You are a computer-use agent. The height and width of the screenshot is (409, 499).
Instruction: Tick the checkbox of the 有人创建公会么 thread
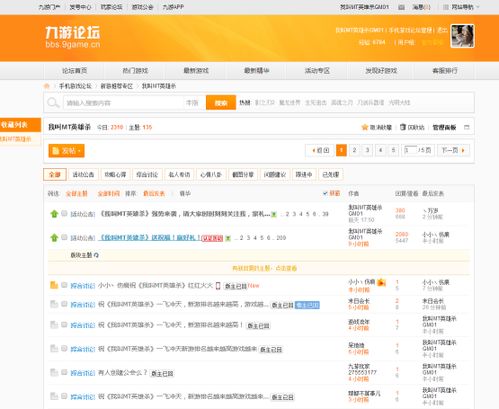[64, 372]
